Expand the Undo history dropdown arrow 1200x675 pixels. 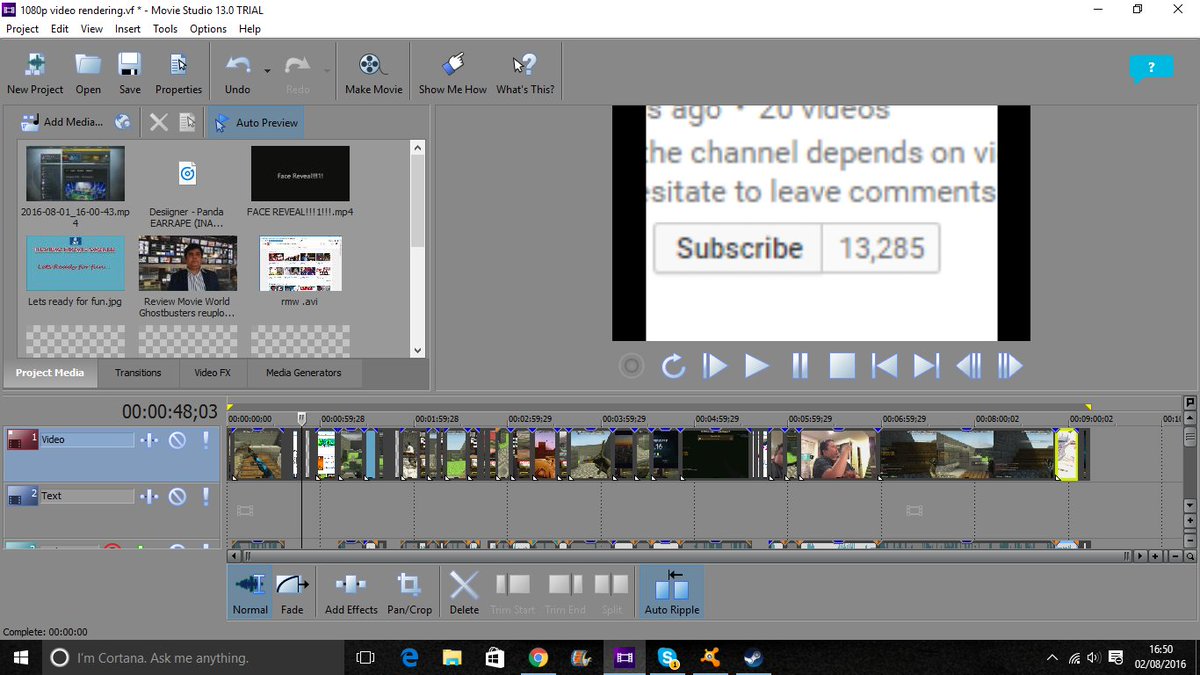[267, 71]
